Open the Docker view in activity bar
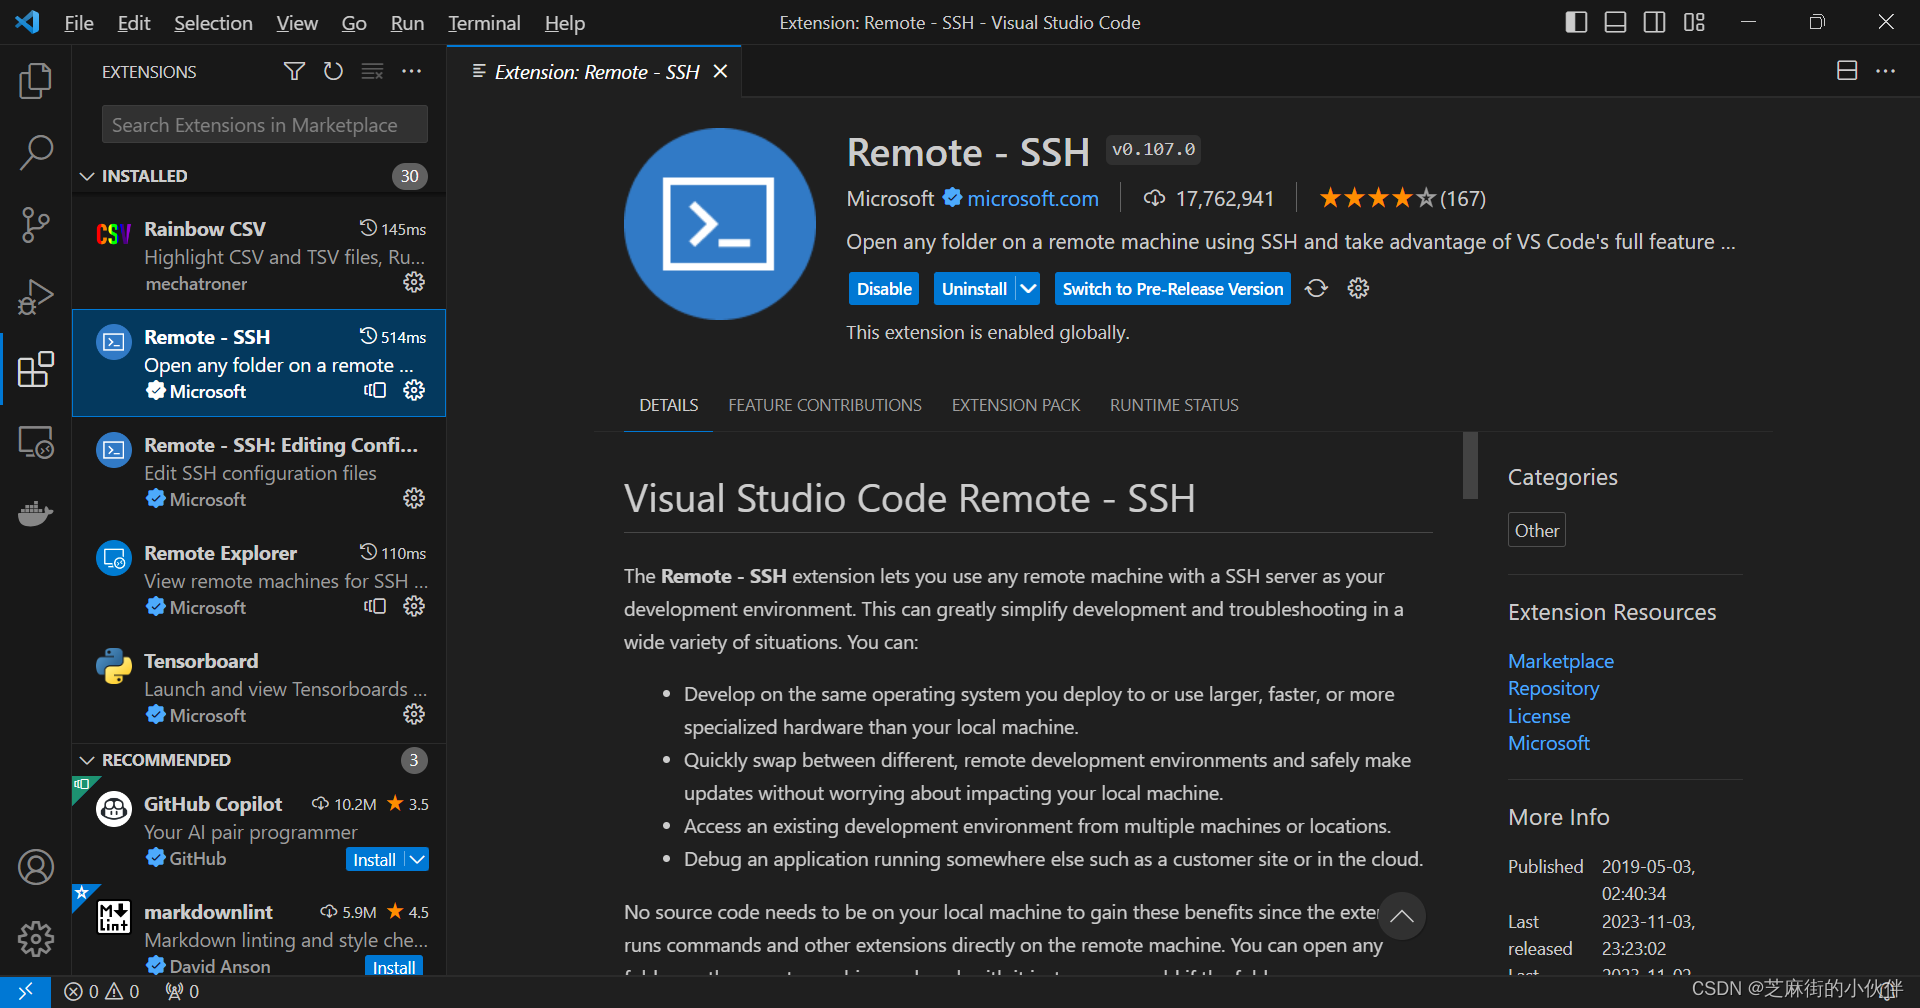This screenshot has height=1008, width=1920. tap(36, 513)
